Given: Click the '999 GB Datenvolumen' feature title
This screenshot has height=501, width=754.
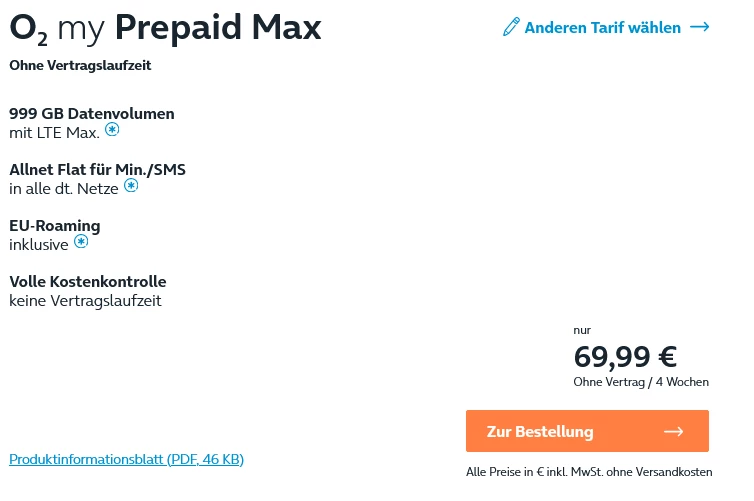Looking at the screenshot, I should [92, 113].
